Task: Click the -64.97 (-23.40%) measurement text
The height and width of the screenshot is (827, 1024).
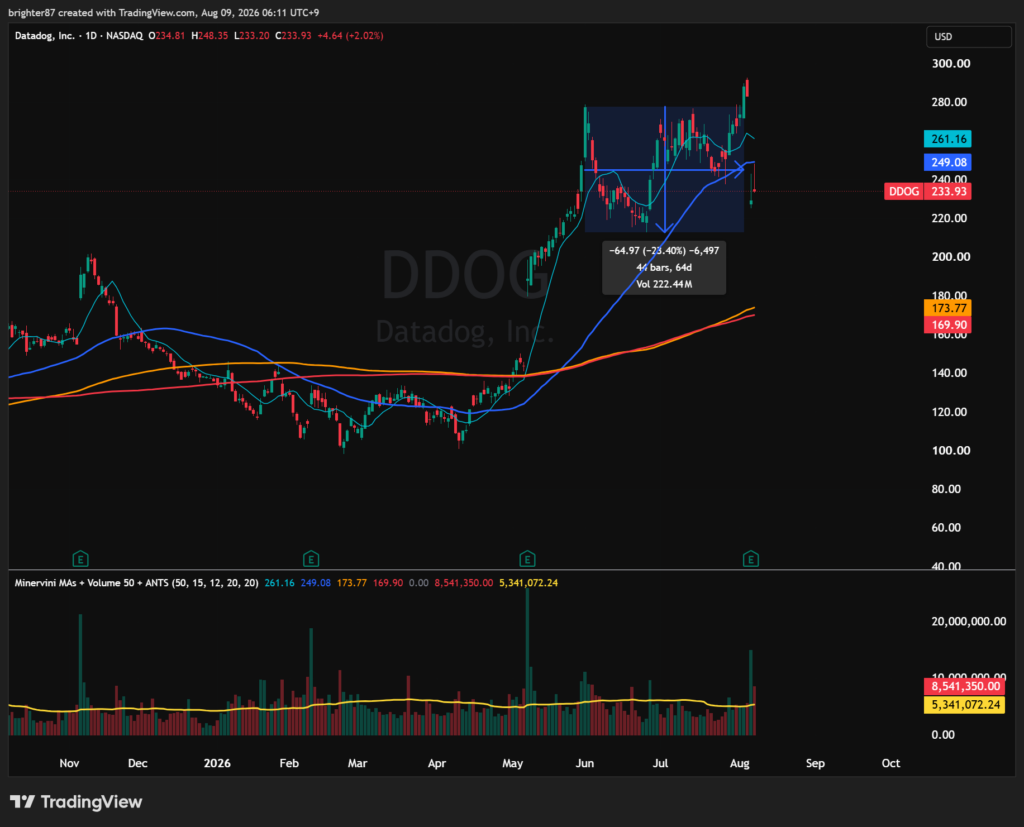Action: [x=664, y=251]
